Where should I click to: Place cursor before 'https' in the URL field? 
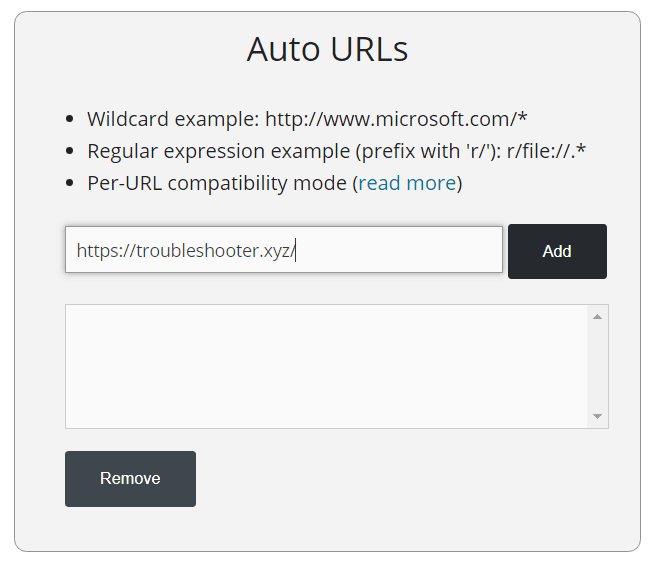77,251
